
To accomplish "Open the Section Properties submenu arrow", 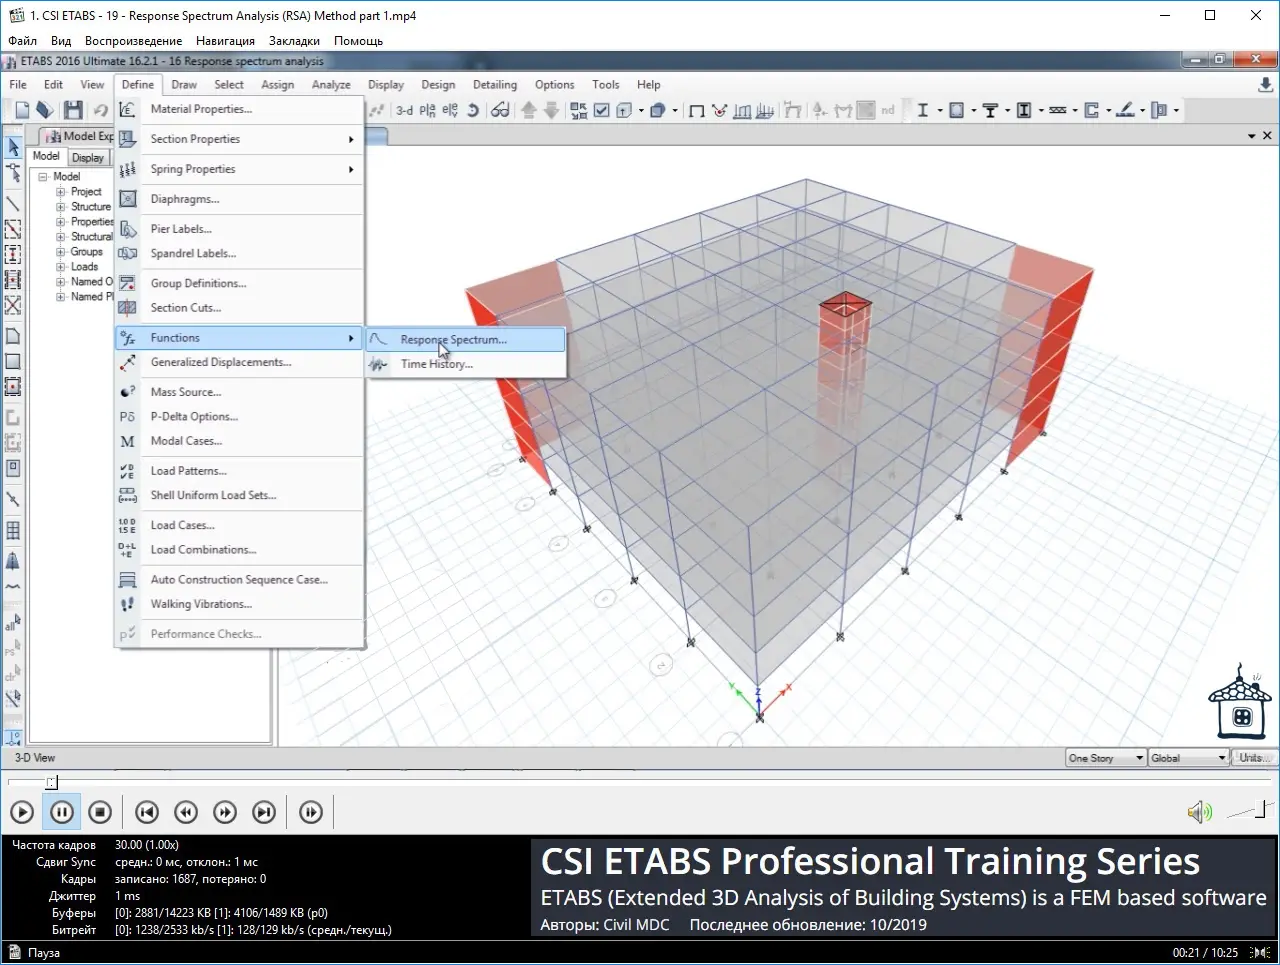I will click(x=351, y=139).
